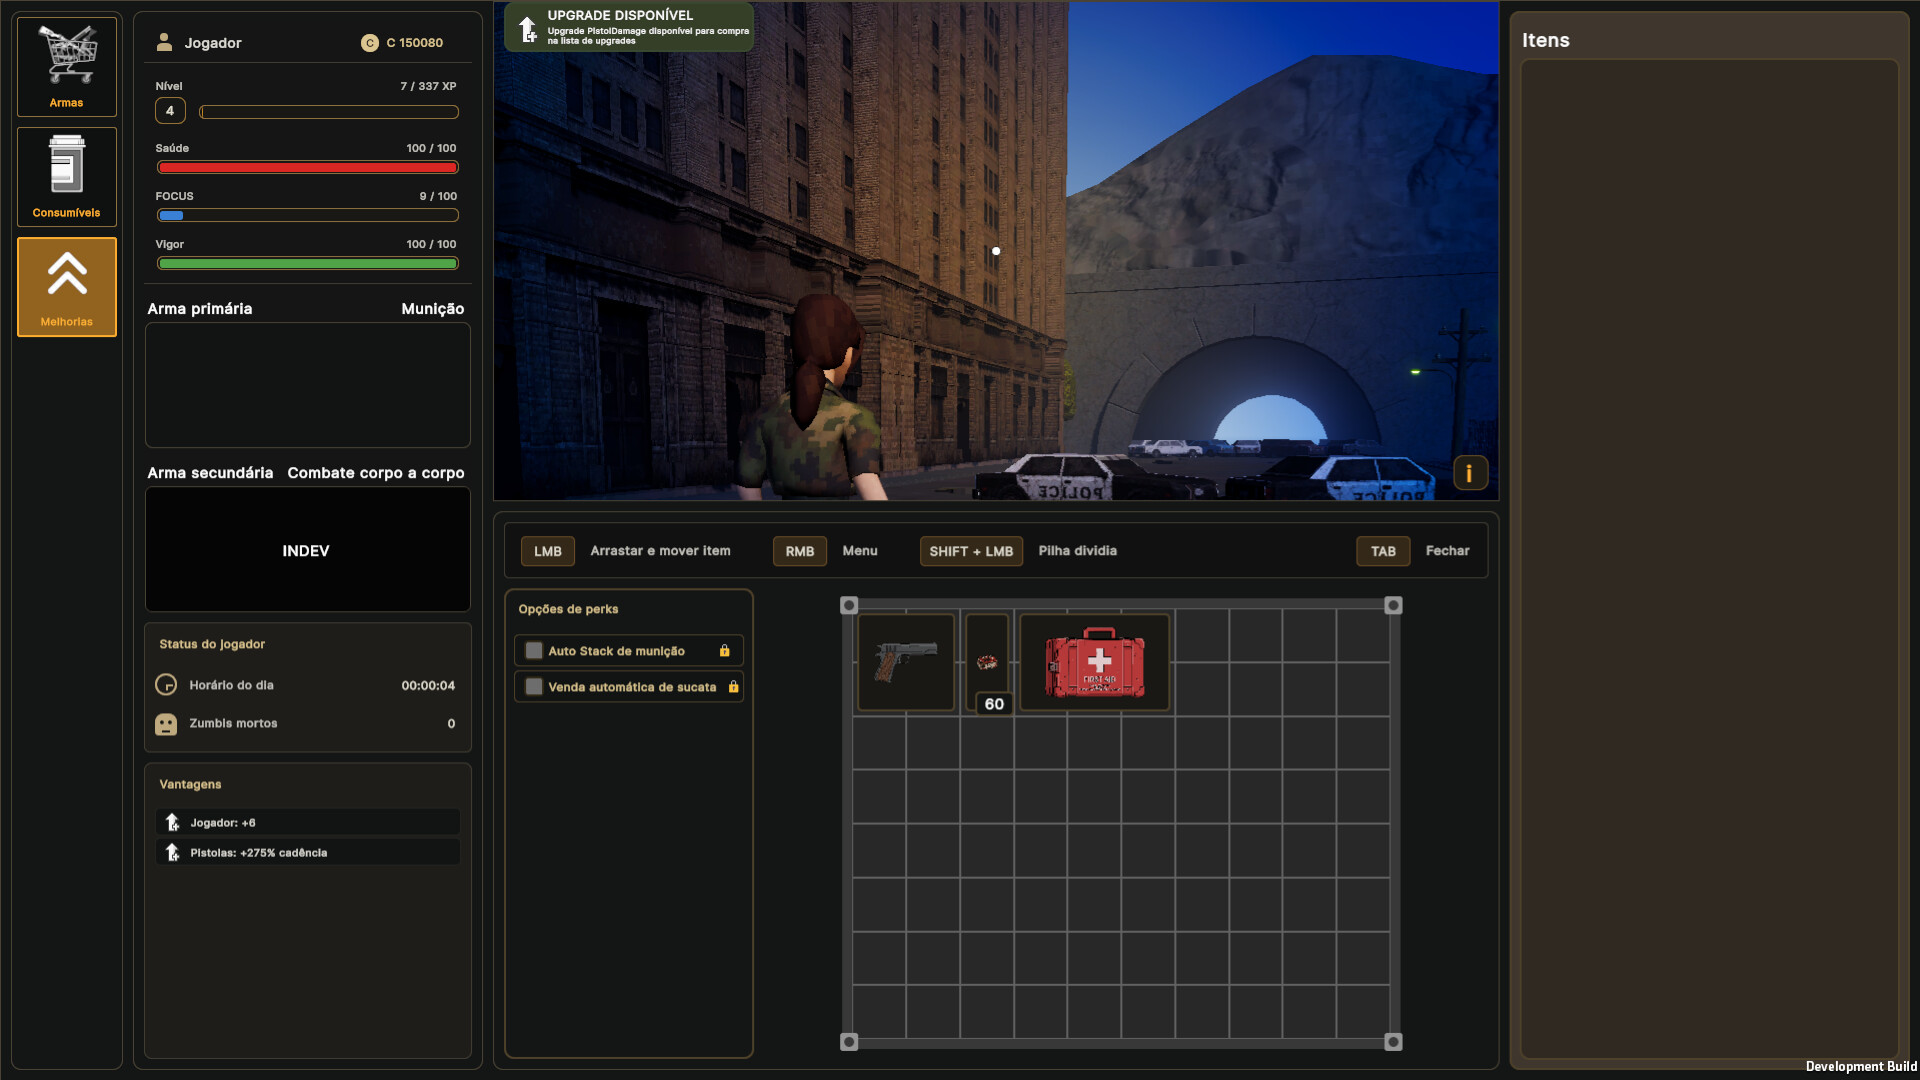
Task: Click the blue FOCUS bar
Action: pyautogui.click(x=308, y=215)
